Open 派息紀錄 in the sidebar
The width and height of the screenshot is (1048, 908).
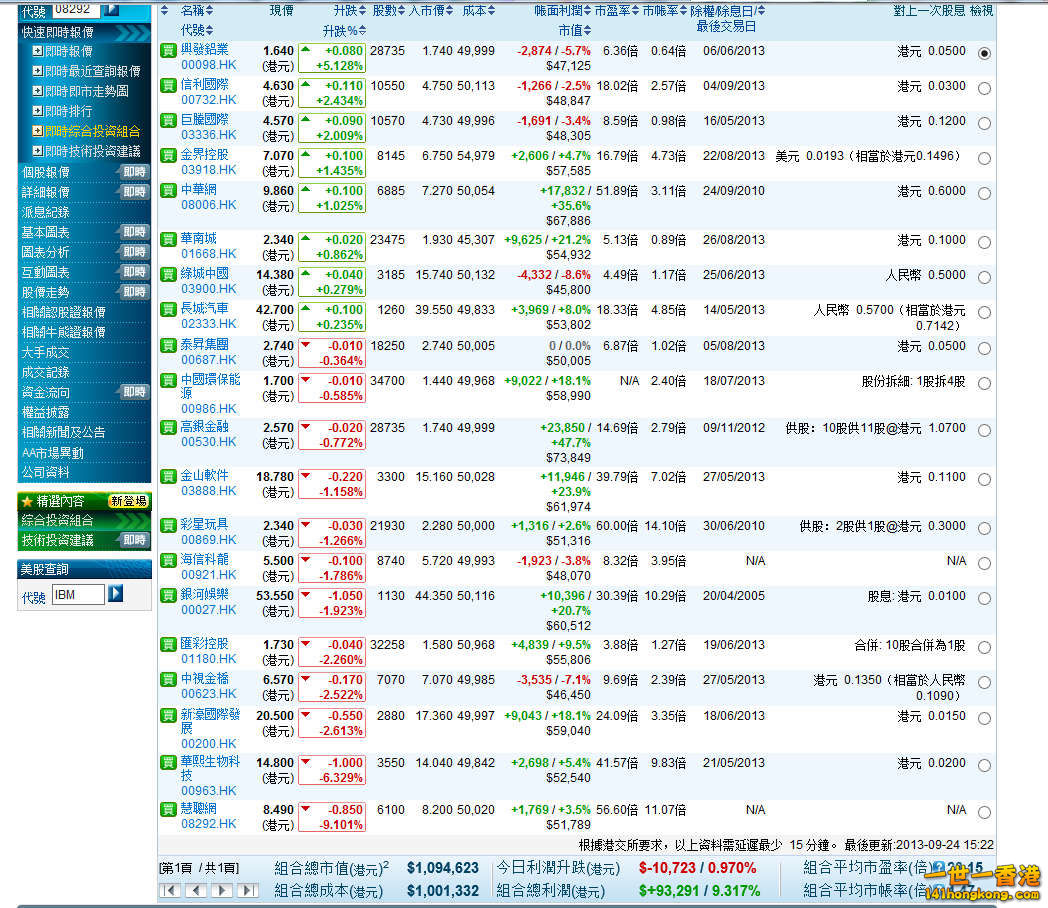pos(45,212)
